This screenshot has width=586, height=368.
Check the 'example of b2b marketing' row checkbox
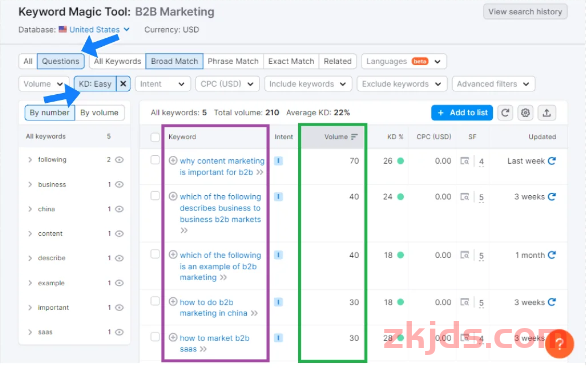pos(155,254)
